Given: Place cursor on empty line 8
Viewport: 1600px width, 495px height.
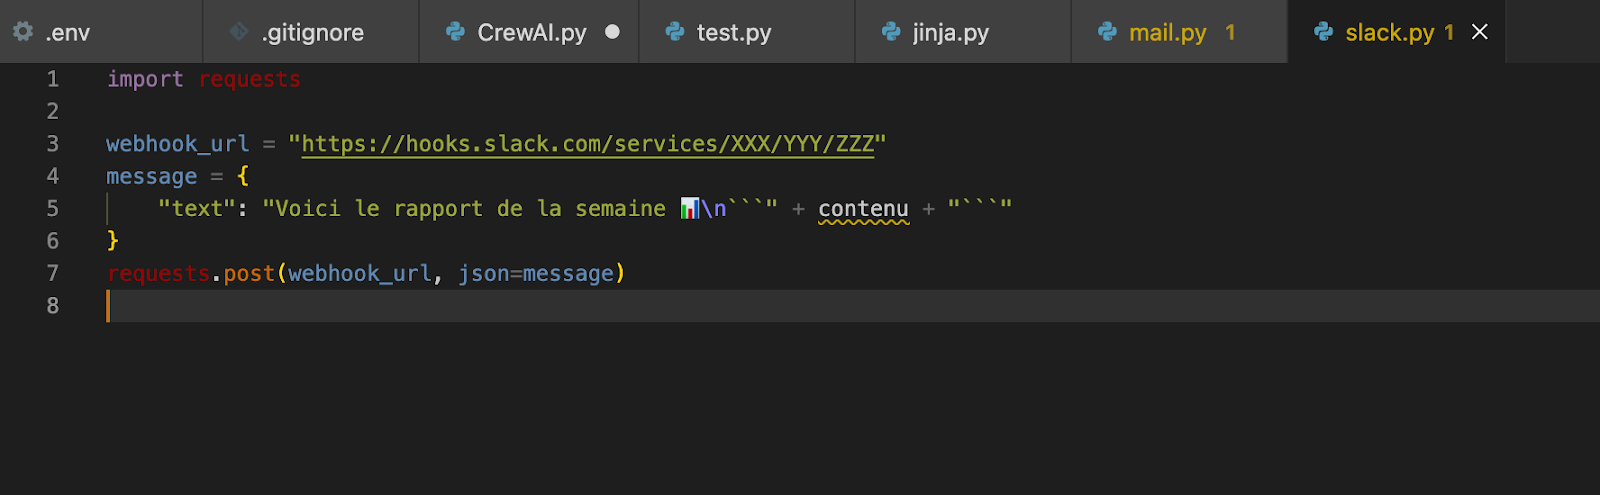Looking at the screenshot, I should coord(852,306).
